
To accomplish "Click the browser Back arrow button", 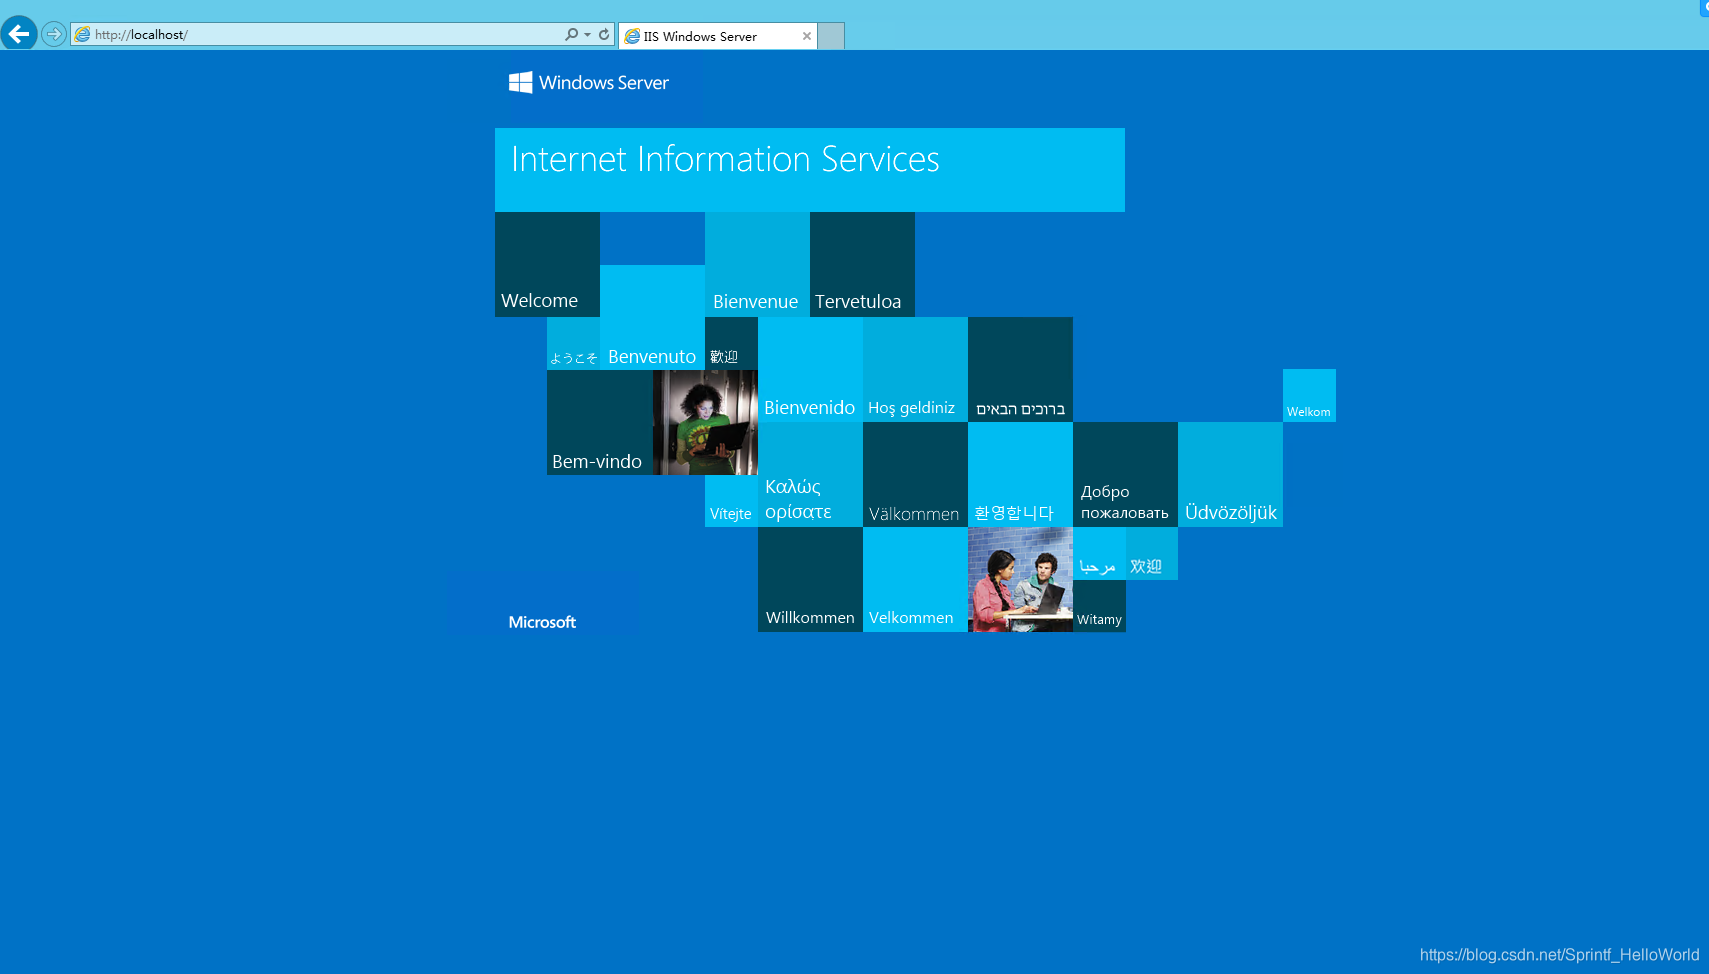I will coord(19,33).
